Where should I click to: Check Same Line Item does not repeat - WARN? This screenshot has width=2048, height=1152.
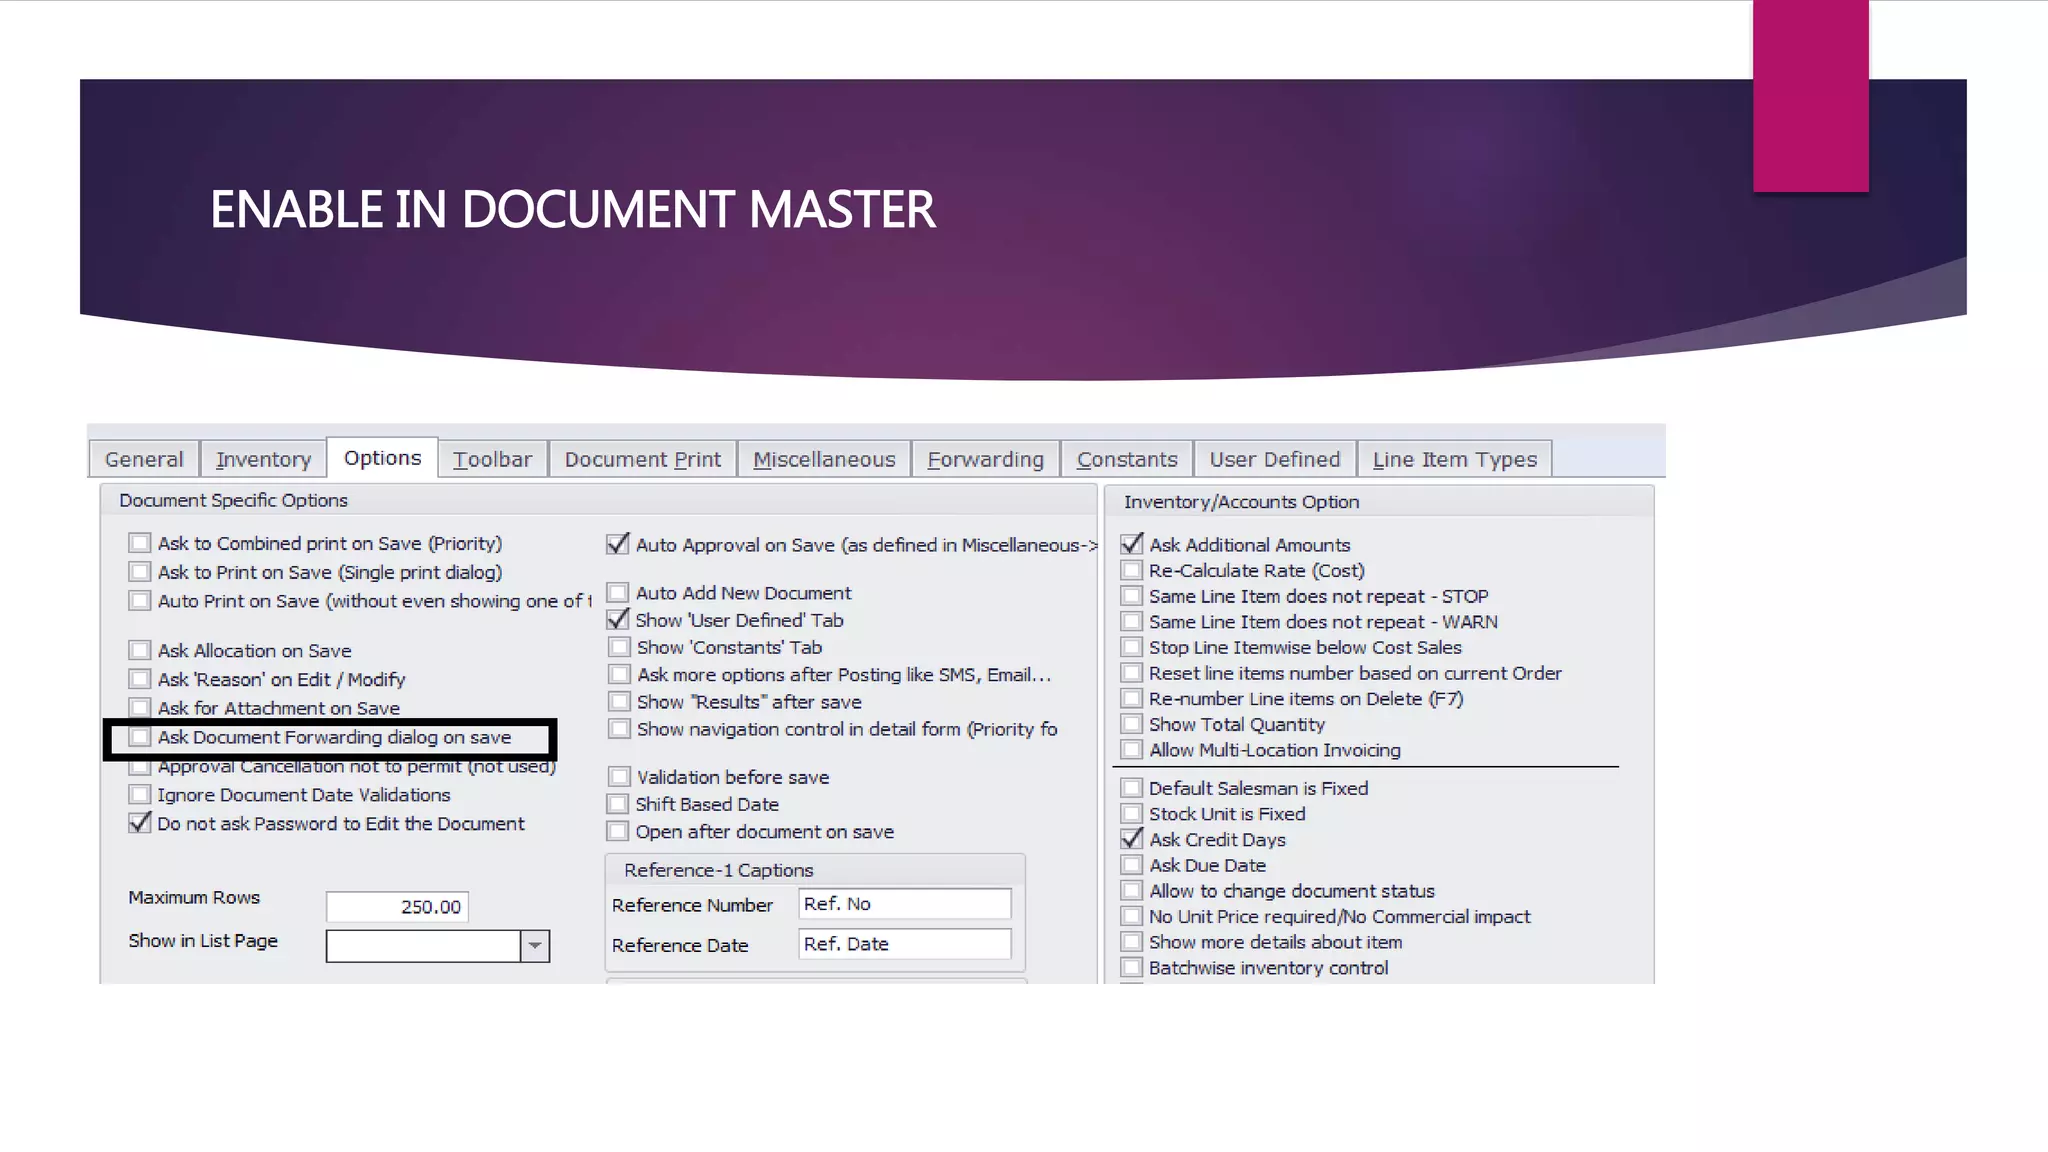click(1131, 622)
